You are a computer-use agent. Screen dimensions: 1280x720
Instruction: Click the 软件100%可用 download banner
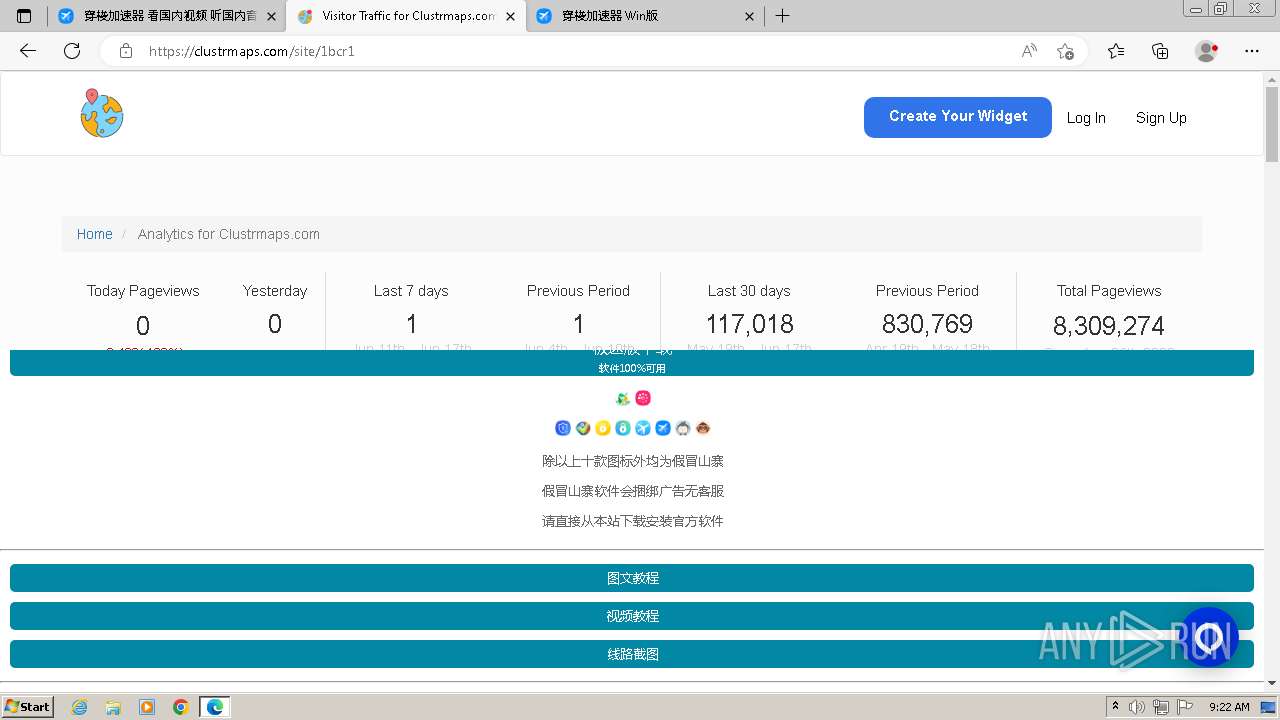pyautogui.click(x=632, y=363)
